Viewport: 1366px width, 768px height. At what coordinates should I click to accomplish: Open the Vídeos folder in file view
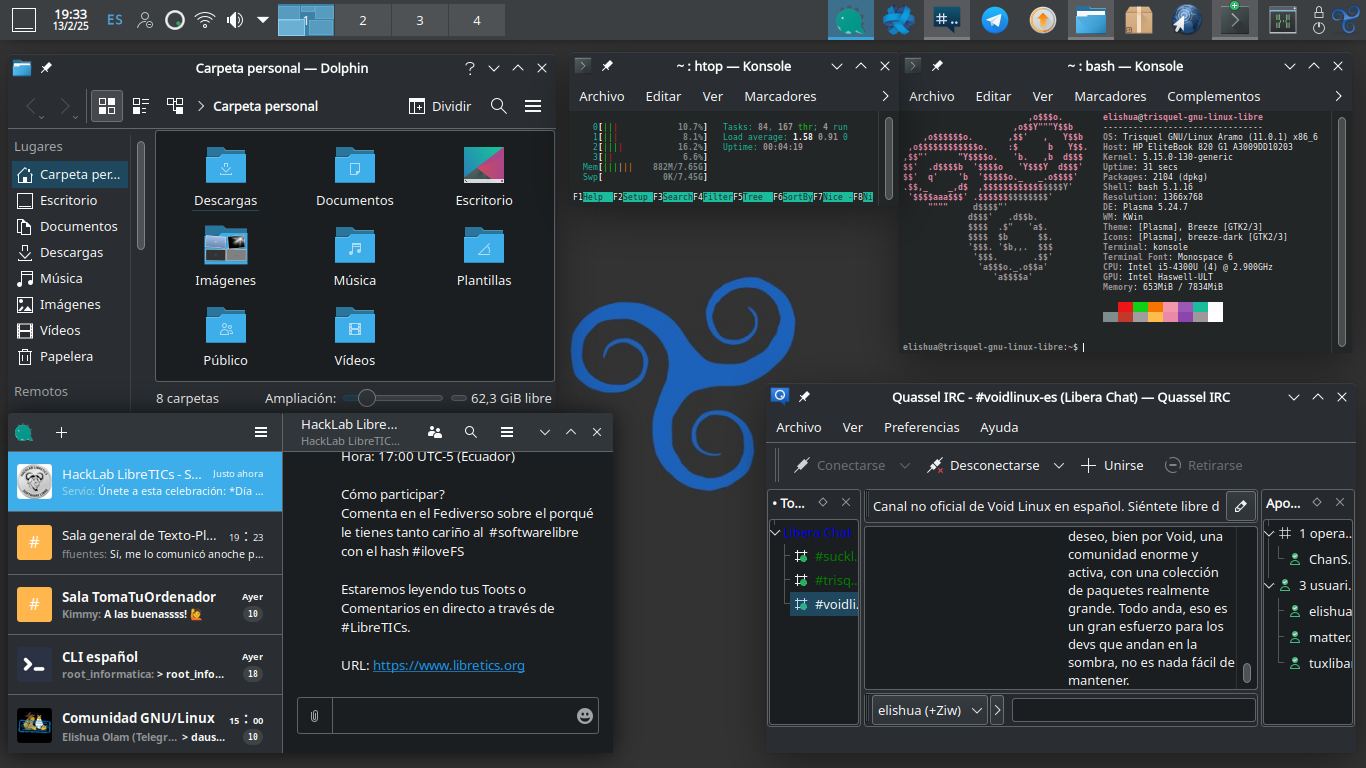(355, 337)
